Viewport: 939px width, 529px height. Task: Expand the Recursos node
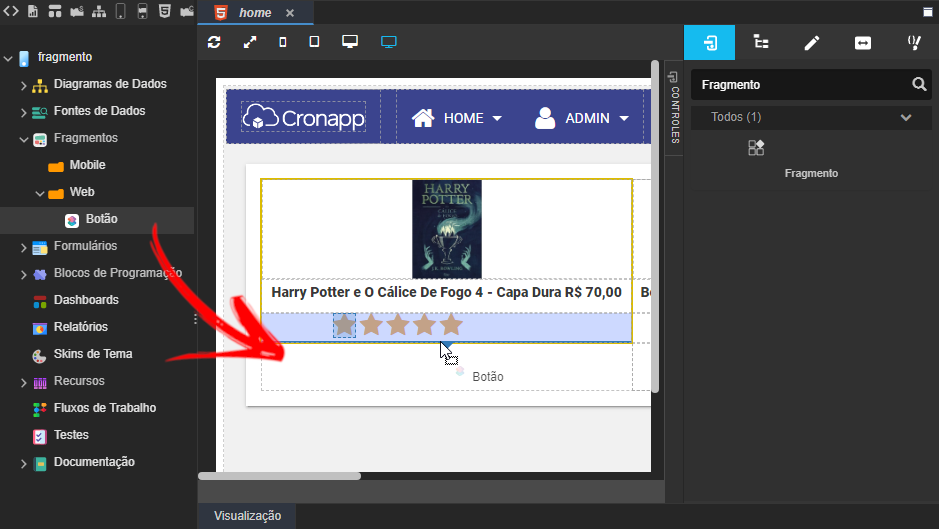click(x=23, y=382)
